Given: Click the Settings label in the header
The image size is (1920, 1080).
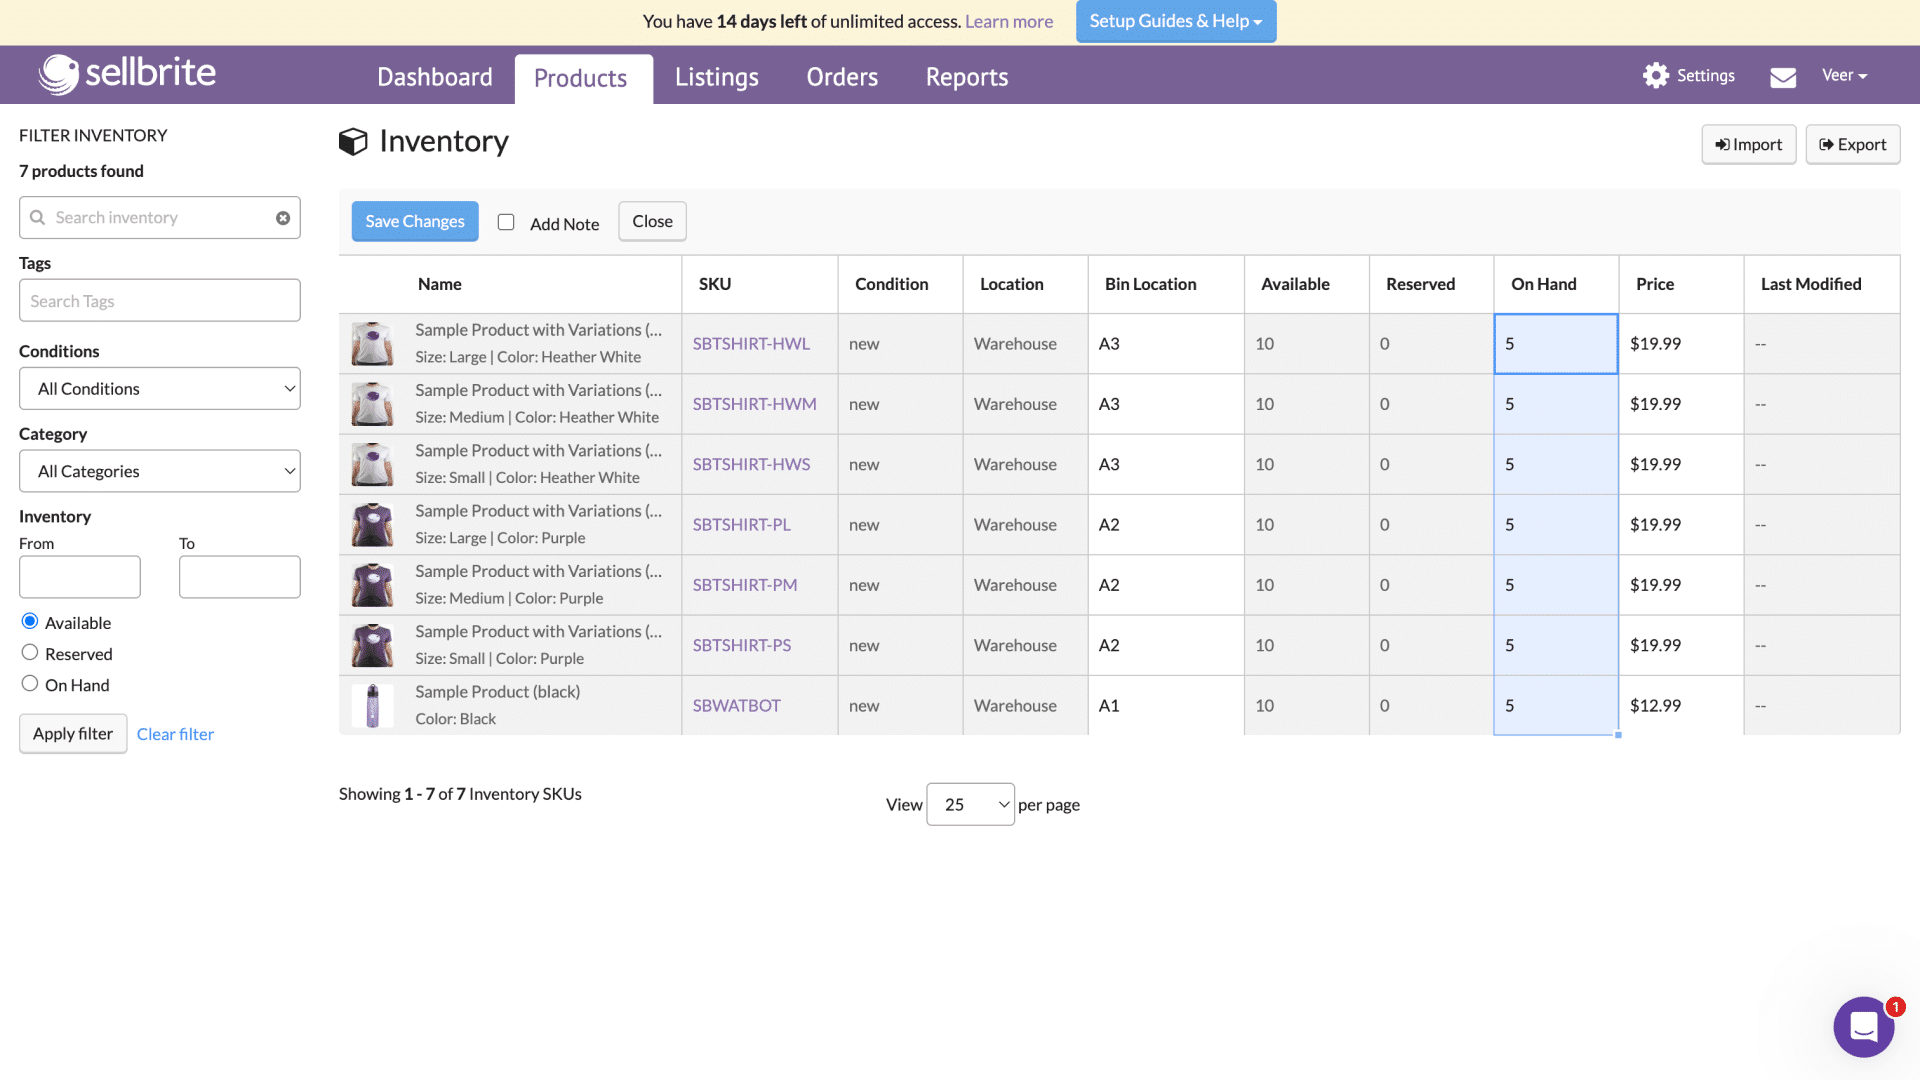Looking at the screenshot, I should tap(1706, 75).
